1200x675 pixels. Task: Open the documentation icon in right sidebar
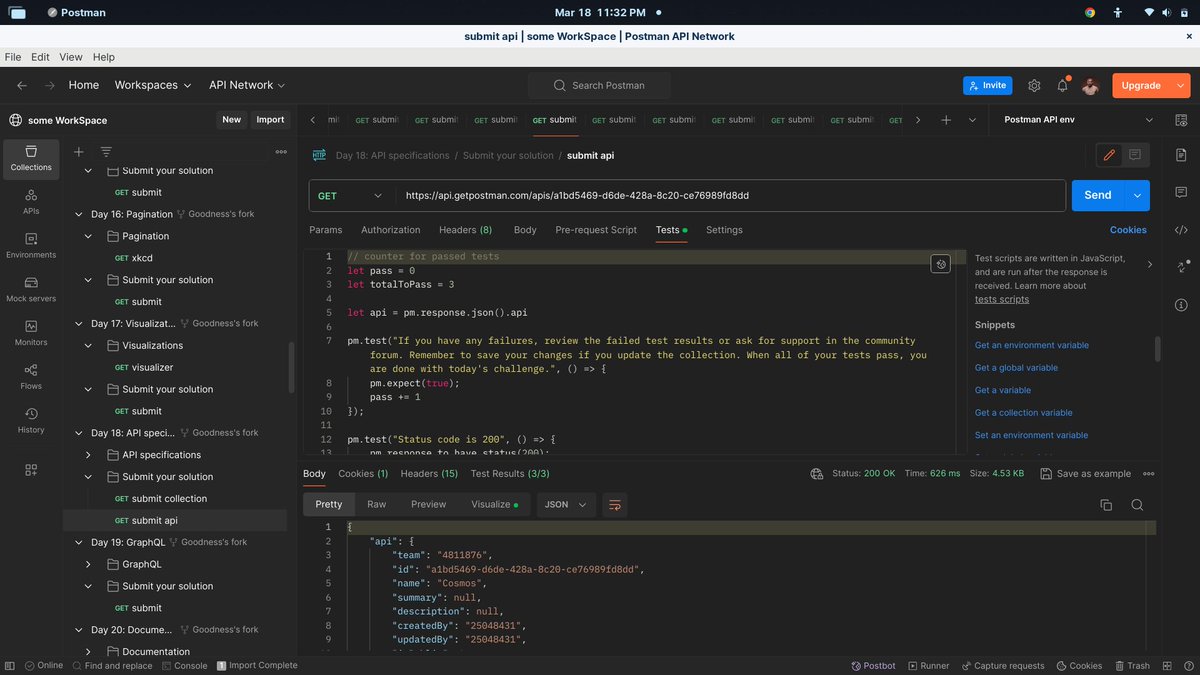[x=1181, y=155]
